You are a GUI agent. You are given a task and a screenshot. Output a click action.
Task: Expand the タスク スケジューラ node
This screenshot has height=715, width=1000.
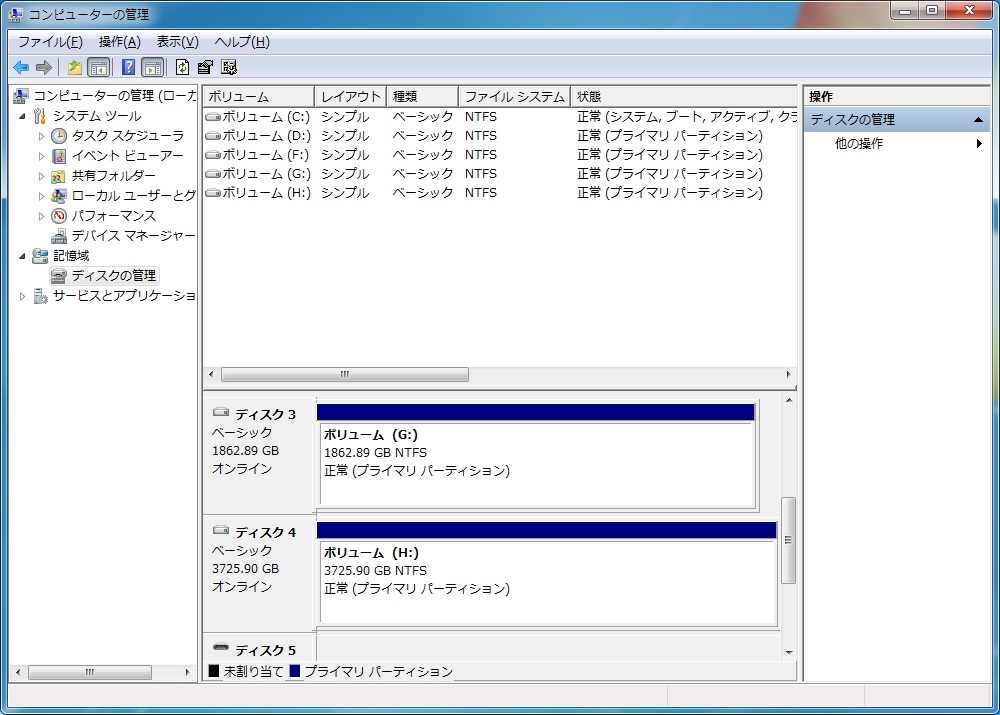click(41, 136)
